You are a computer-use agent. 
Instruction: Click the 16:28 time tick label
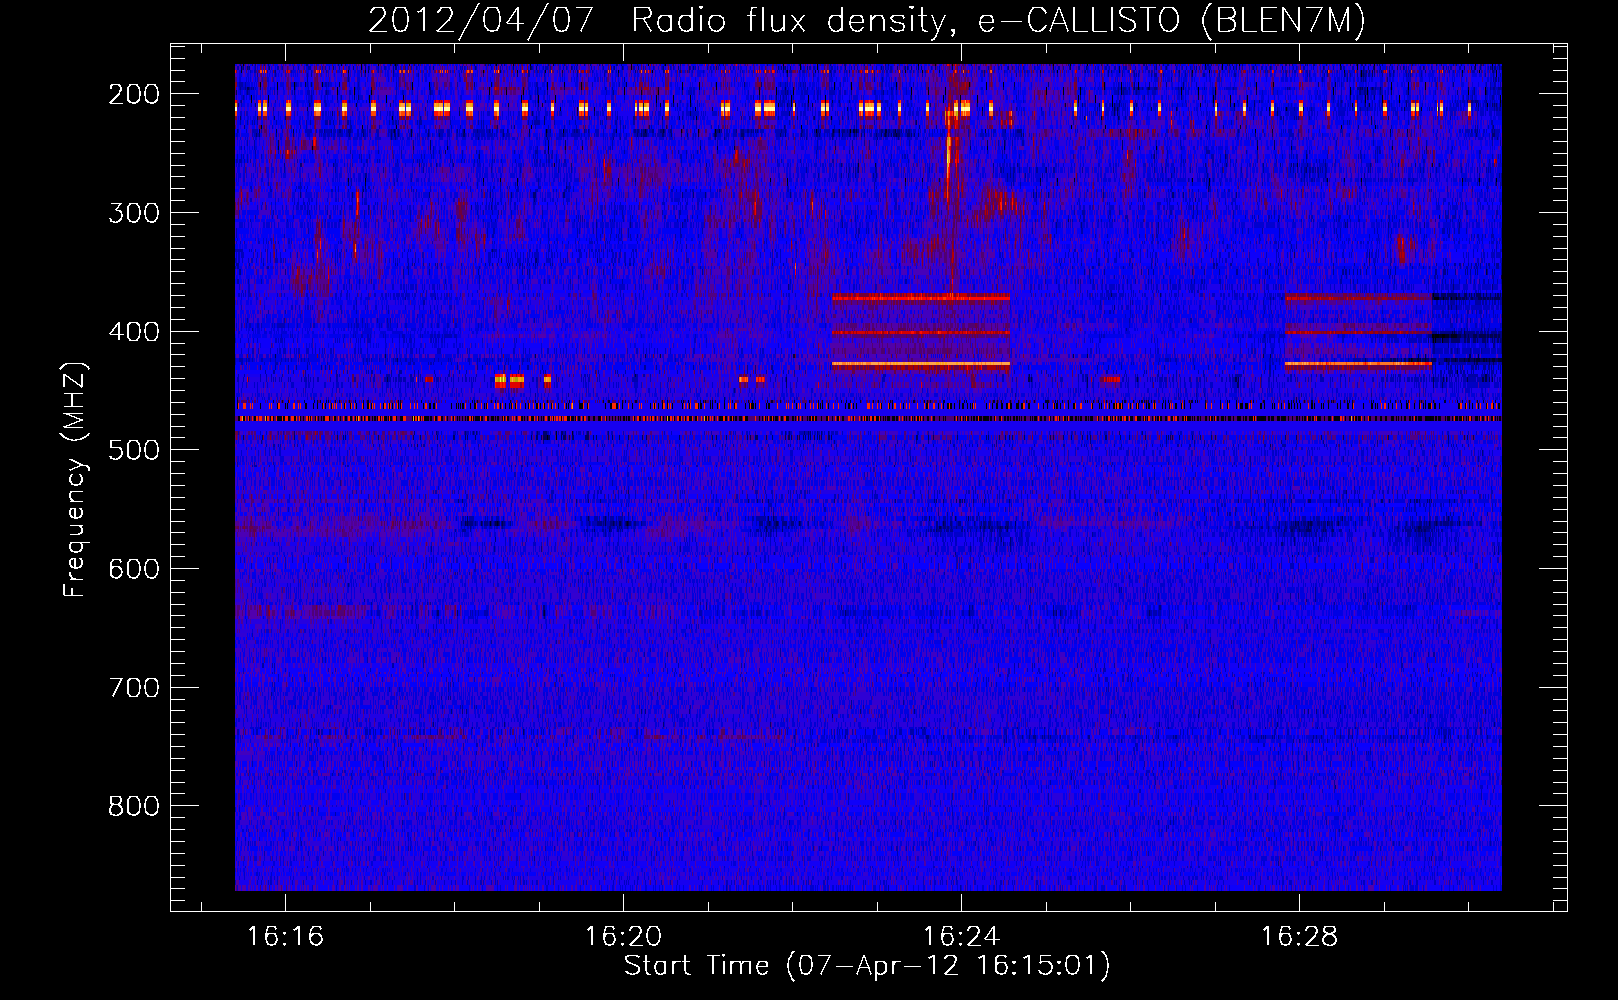[1299, 937]
